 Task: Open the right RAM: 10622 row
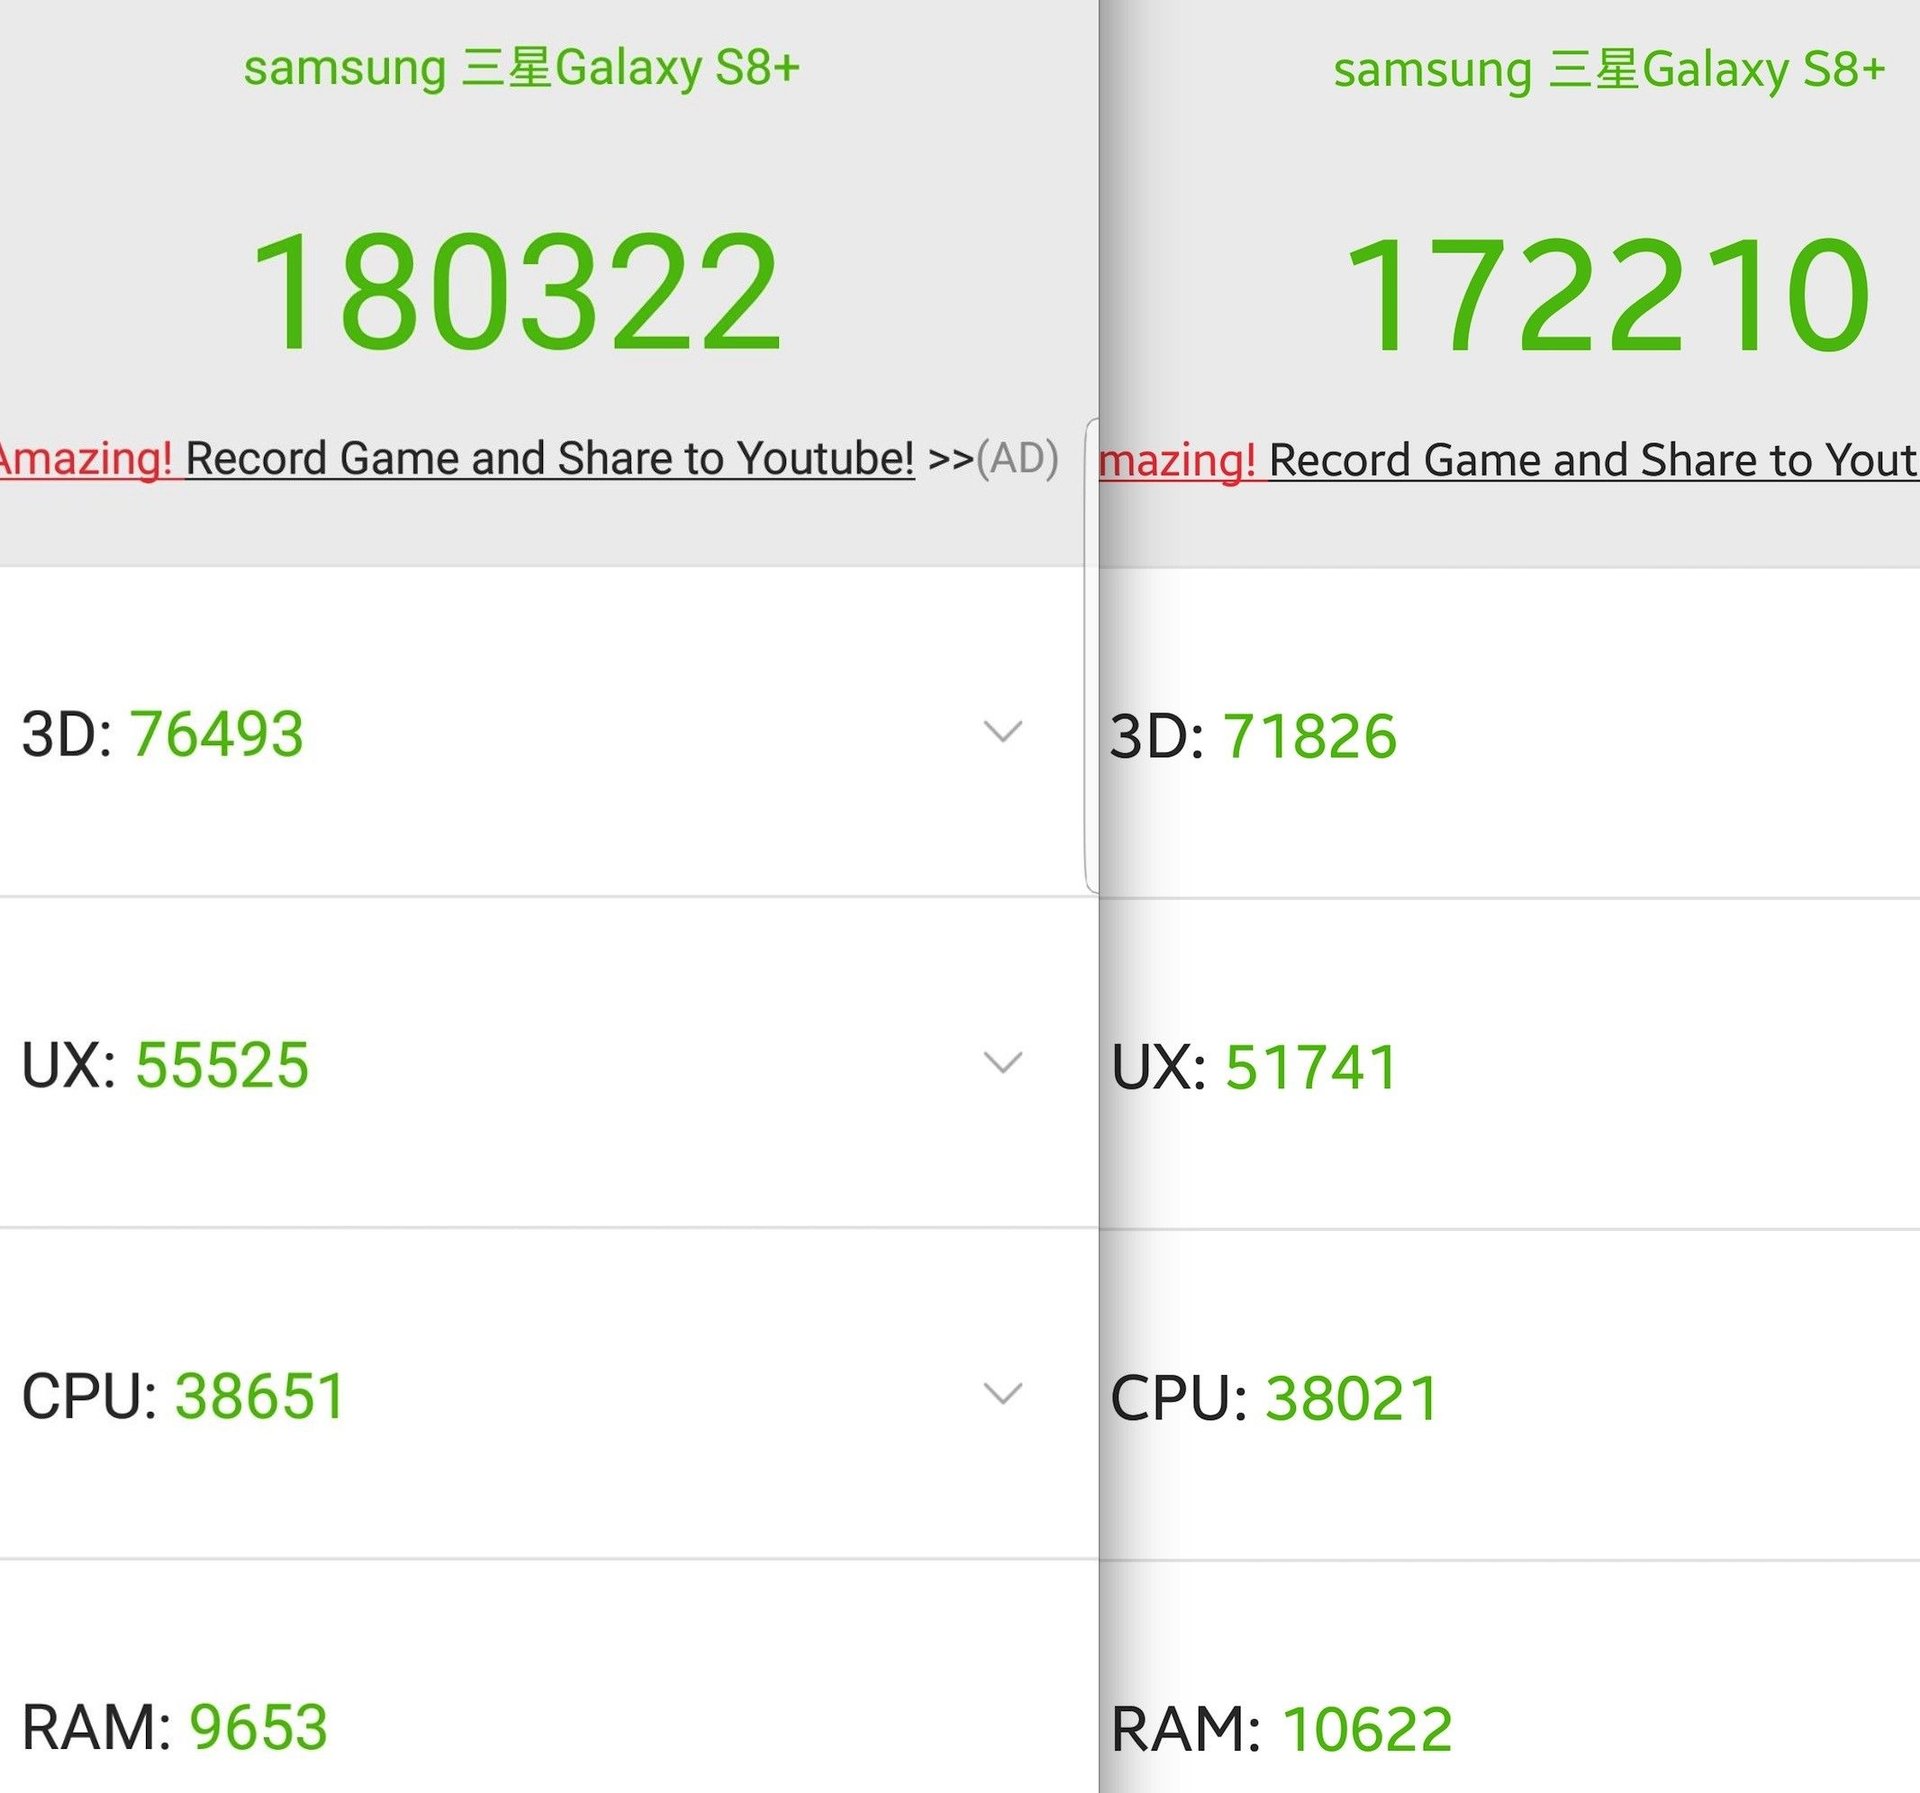[x=1509, y=1678]
